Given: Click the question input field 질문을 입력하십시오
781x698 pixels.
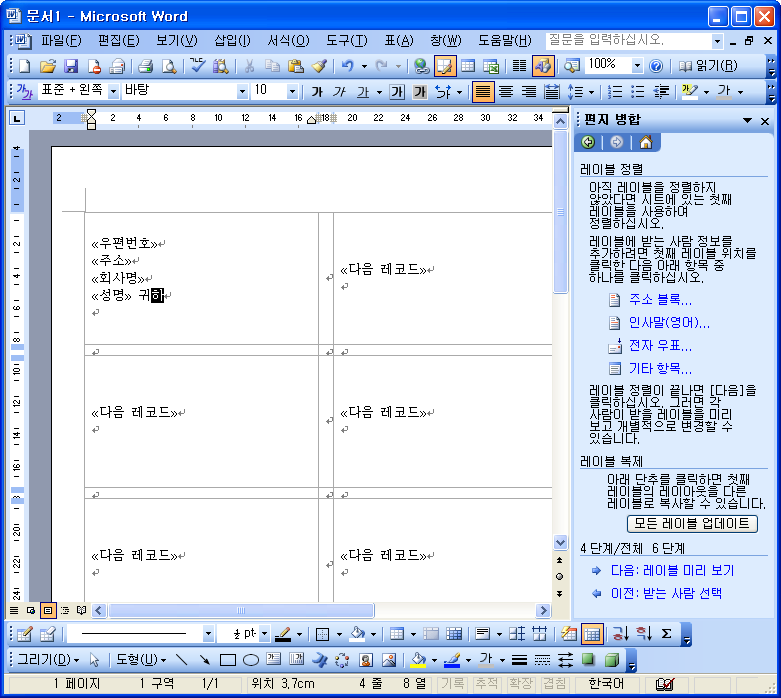Looking at the screenshot, I should tap(630, 41).
